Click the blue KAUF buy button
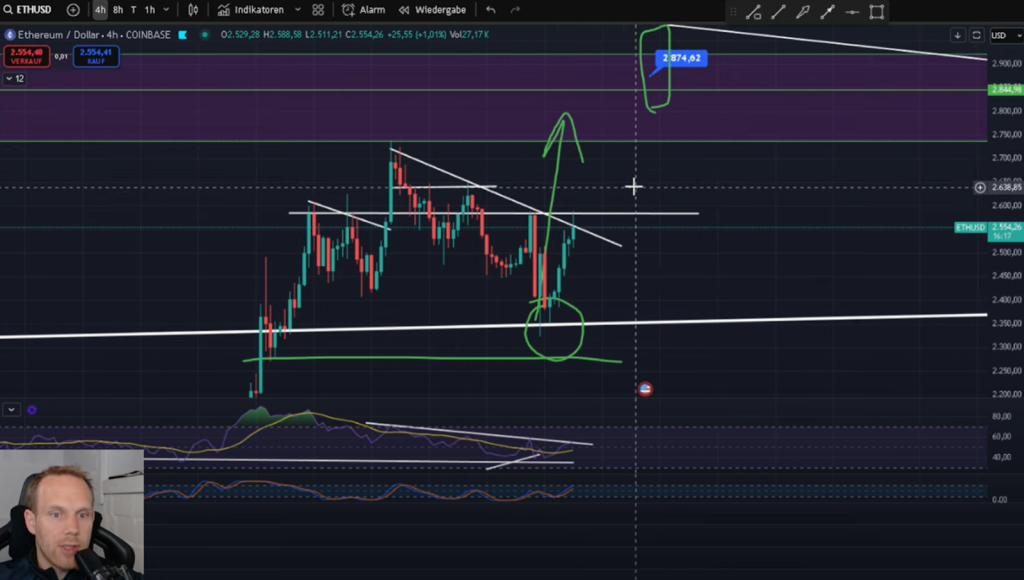Screen dimensions: 1024x580 click(x=96, y=56)
